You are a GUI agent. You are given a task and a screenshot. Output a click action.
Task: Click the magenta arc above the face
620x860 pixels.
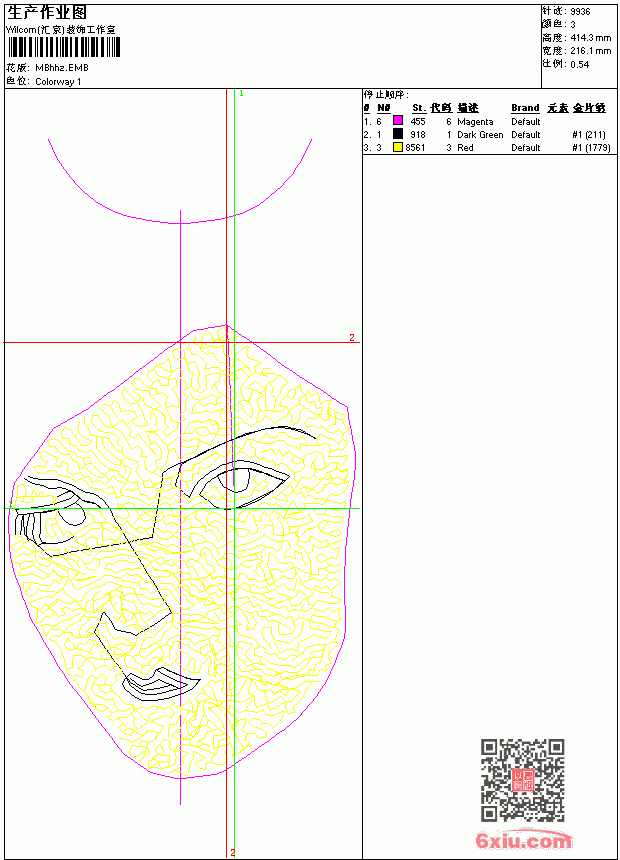(180, 182)
